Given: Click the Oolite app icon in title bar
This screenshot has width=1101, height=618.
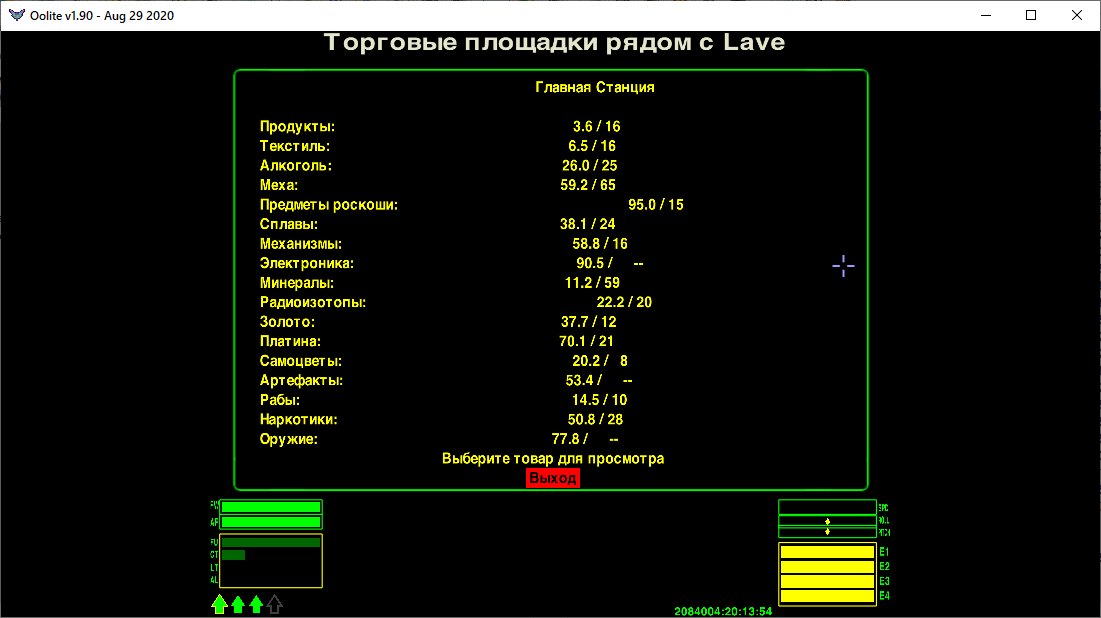Looking at the screenshot, I should 15,15.
